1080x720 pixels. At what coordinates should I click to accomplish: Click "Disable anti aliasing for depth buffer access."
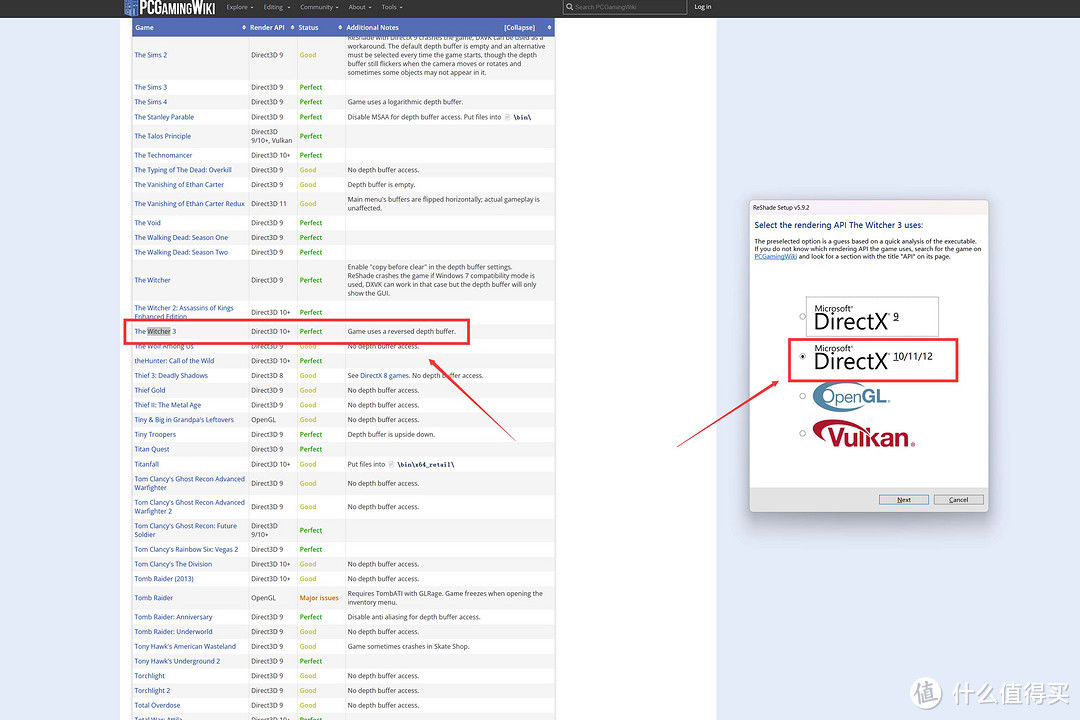coord(414,617)
